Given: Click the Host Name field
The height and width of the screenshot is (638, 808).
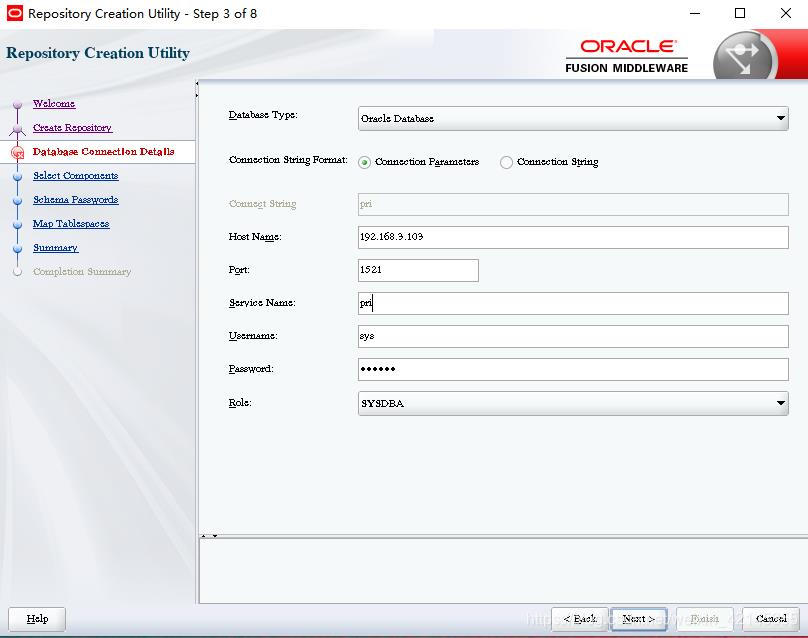Looking at the screenshot, I should point(573,237).
